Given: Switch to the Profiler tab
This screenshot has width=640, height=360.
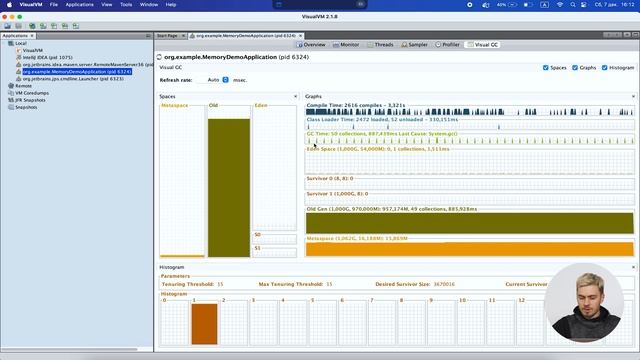Looking at the screenshot, I should [447, 45].
